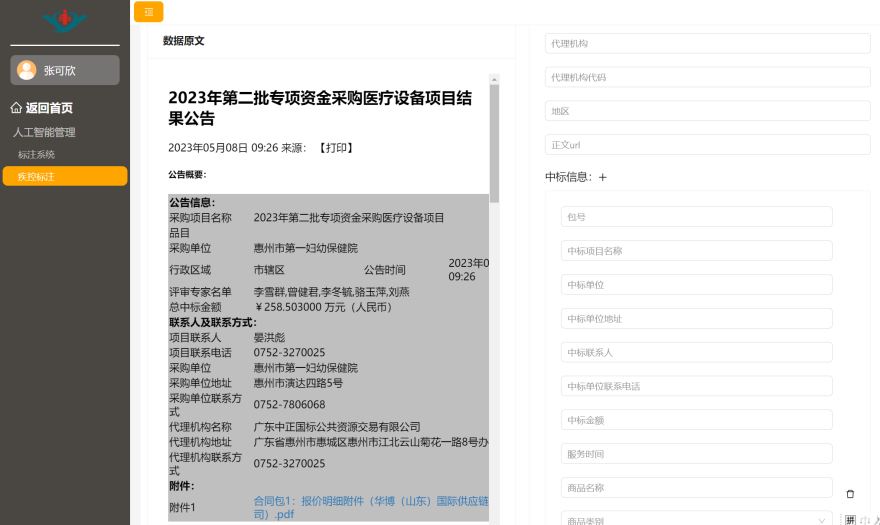Click the document scrollbar up arrow
Screen dimensions: 880x525
point(494,77)
